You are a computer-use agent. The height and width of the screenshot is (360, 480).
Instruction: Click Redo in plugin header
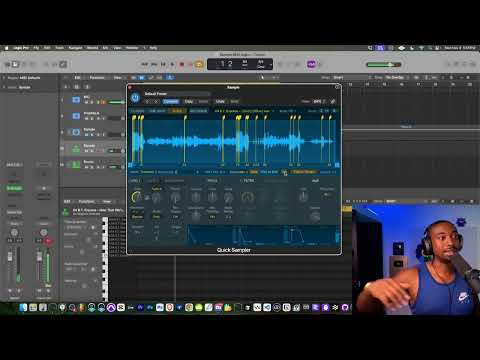(x=234, y=101)
